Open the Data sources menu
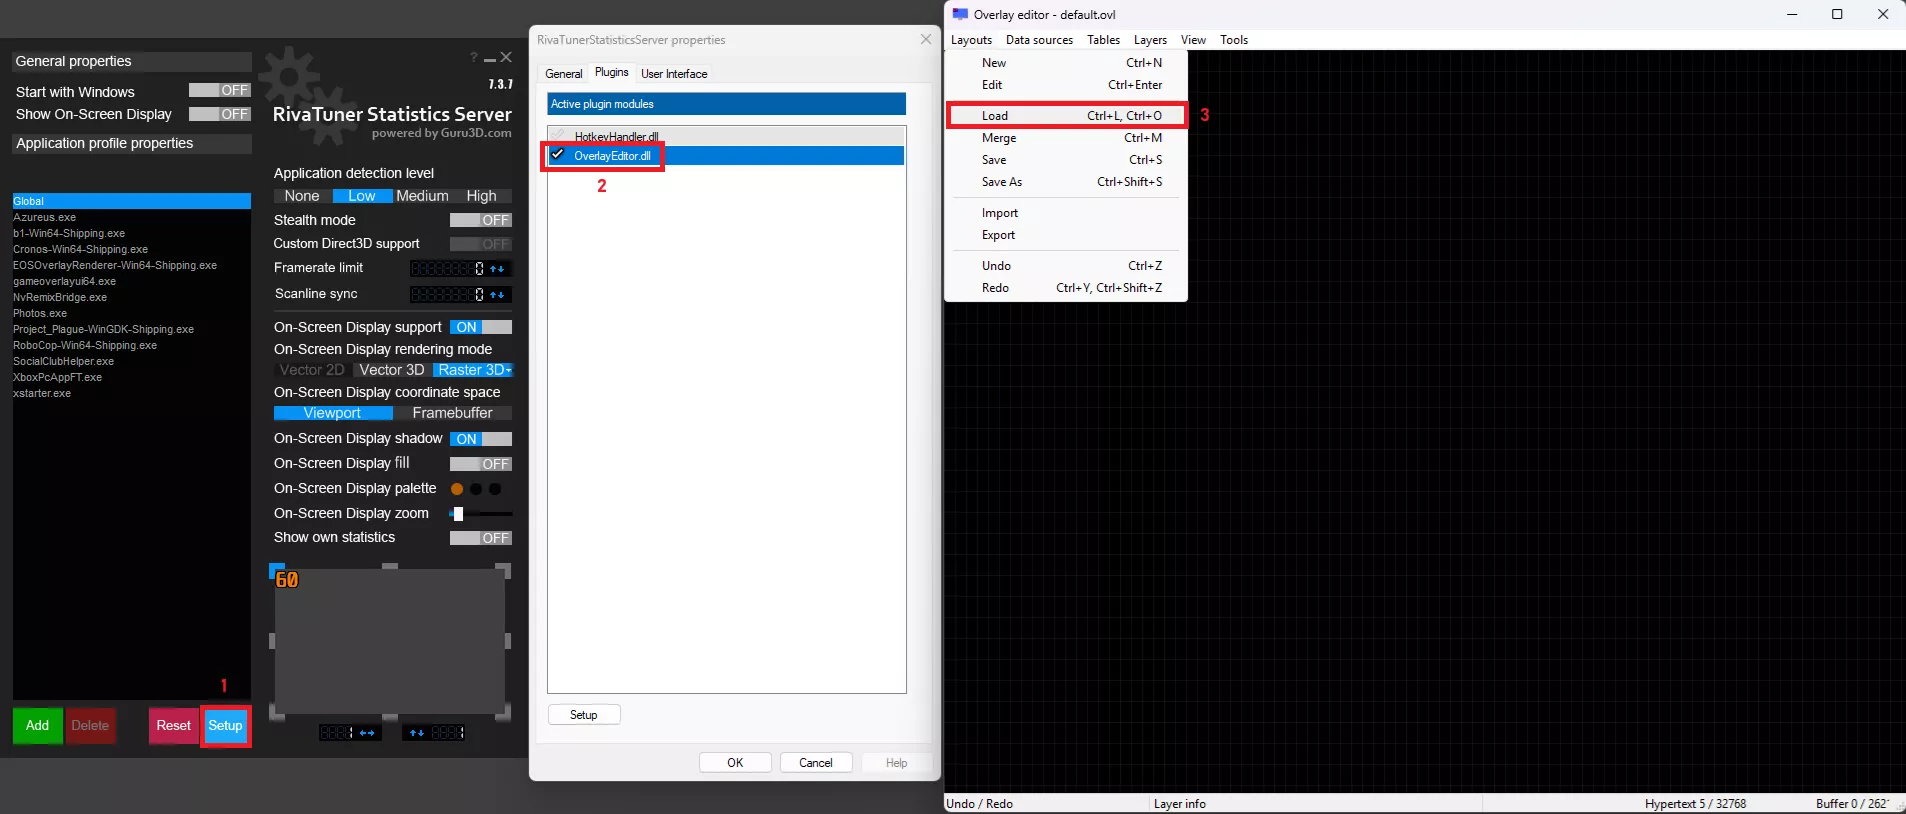This screenshot has height=814, width=1906. tap(1039, 40)
